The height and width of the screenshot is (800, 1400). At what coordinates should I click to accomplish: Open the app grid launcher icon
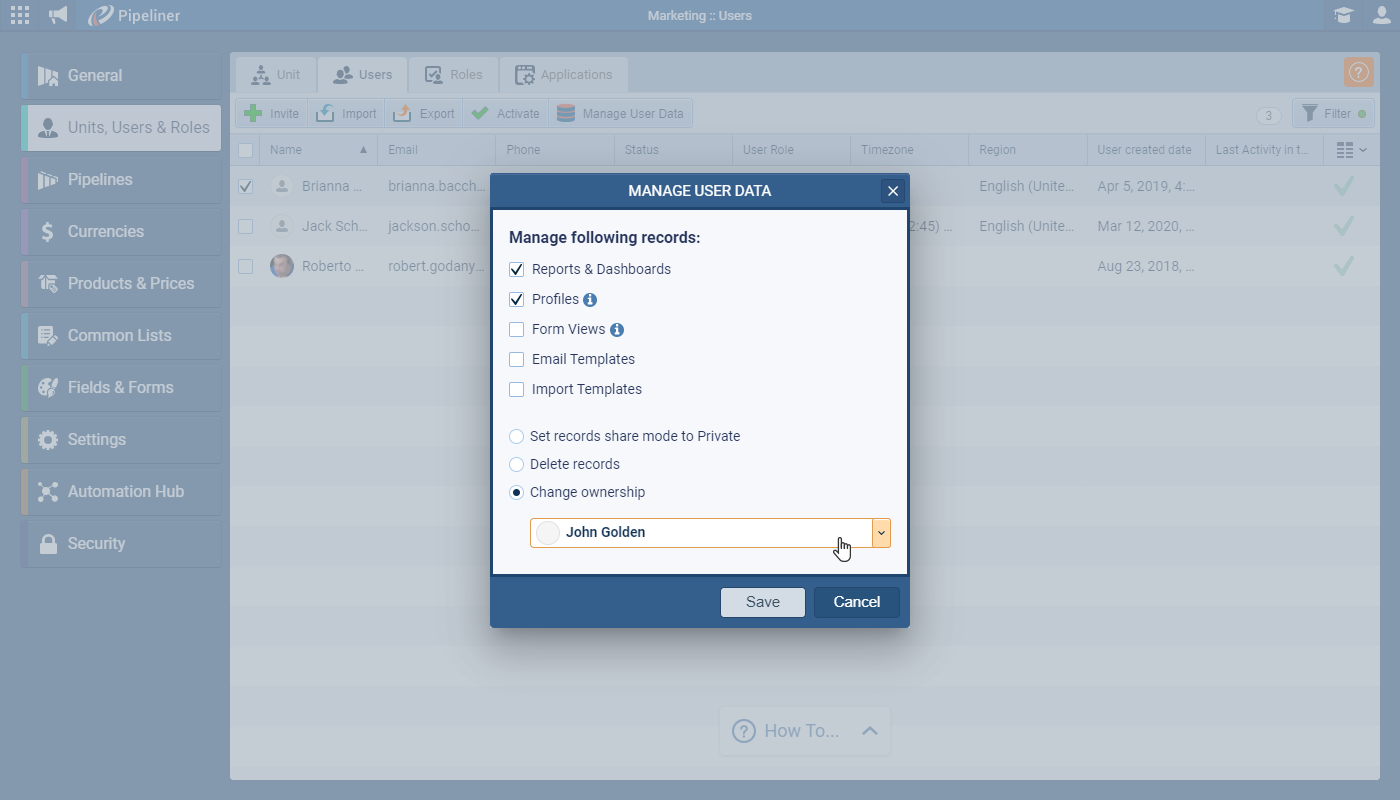pos(20,15)
